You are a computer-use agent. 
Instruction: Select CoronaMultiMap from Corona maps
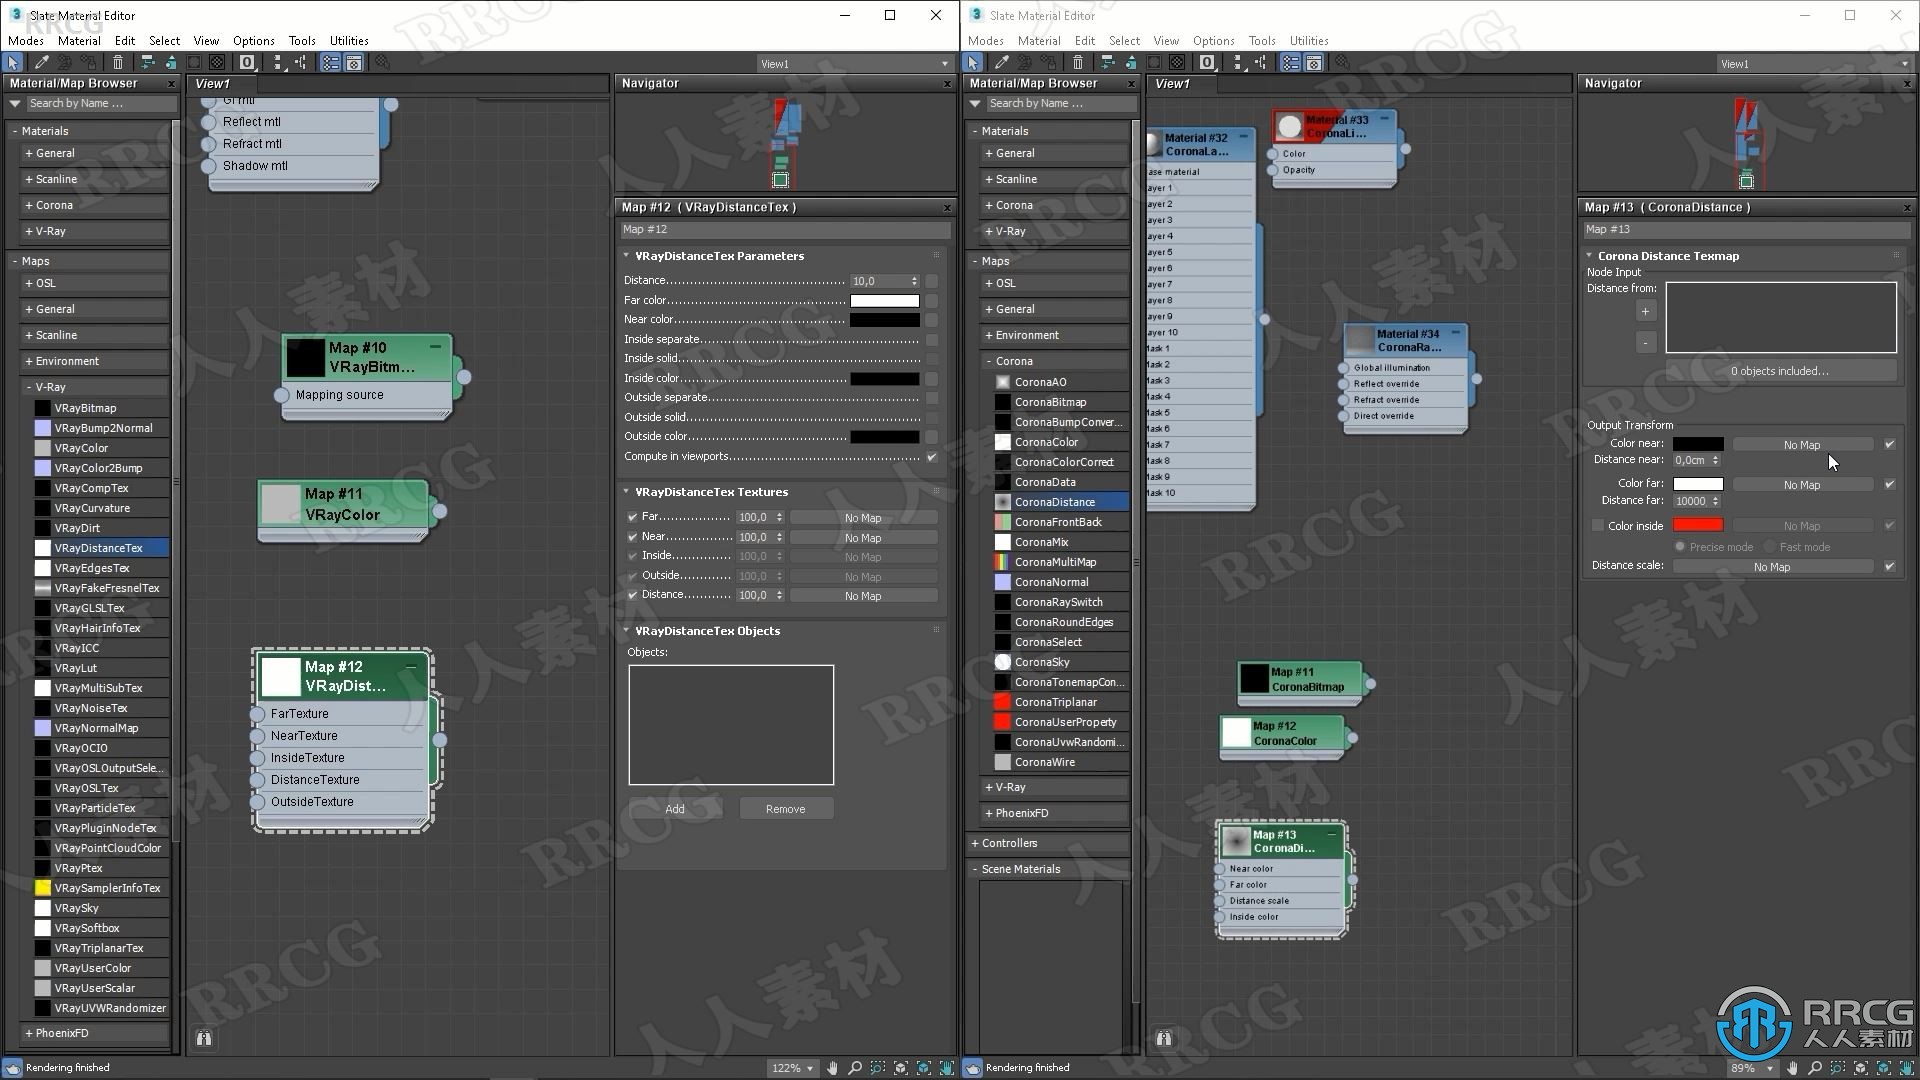point(1054,560)
